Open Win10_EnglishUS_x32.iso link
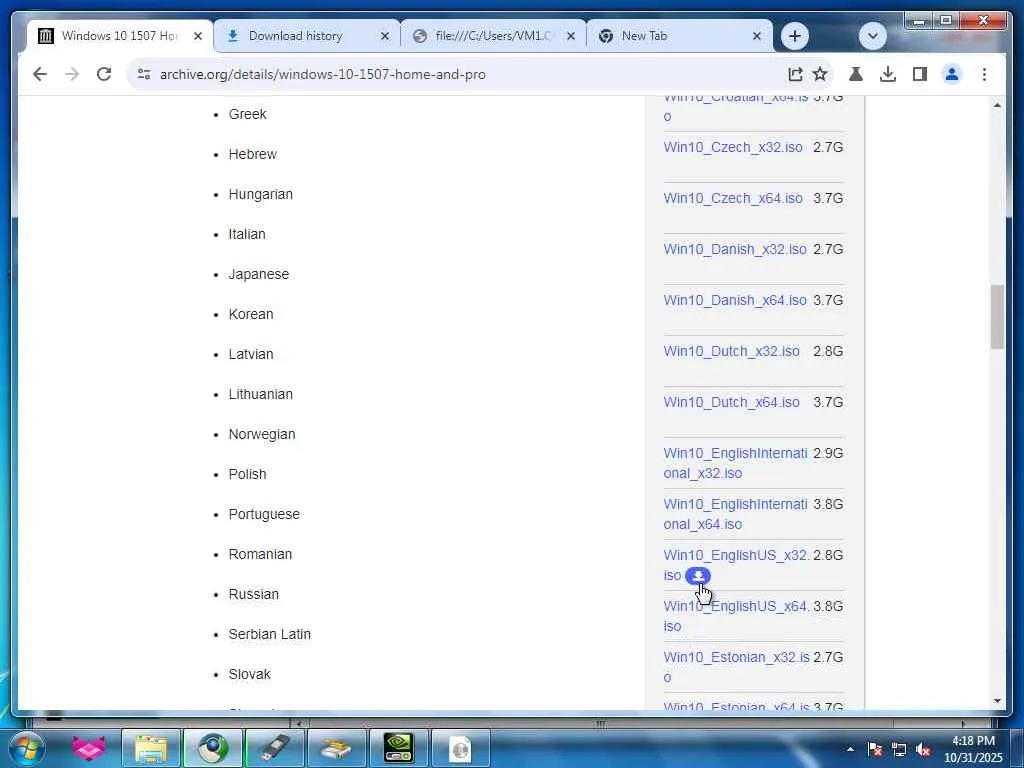1024x768 pixels. 735,555
